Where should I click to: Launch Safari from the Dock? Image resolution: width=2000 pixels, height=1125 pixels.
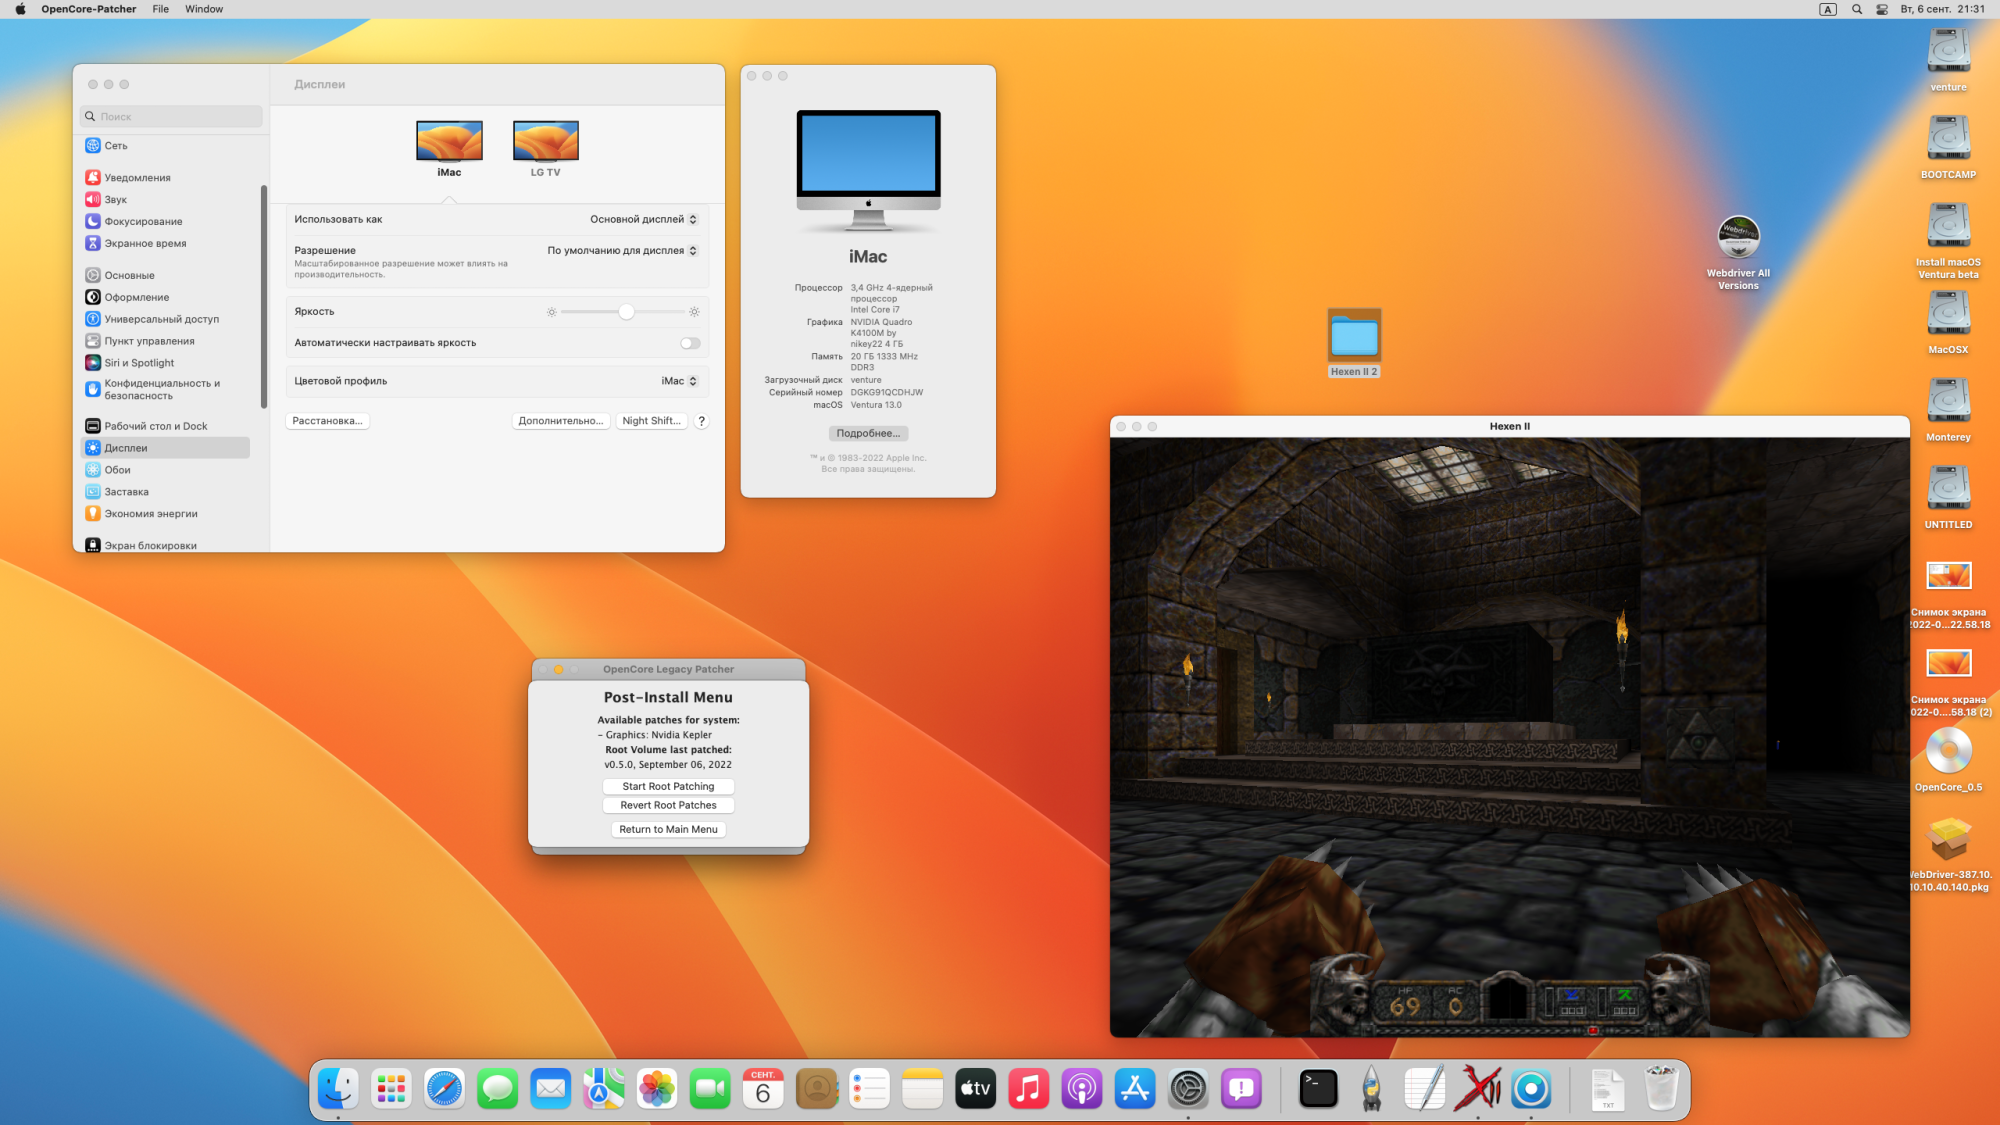click(444, 1089)
